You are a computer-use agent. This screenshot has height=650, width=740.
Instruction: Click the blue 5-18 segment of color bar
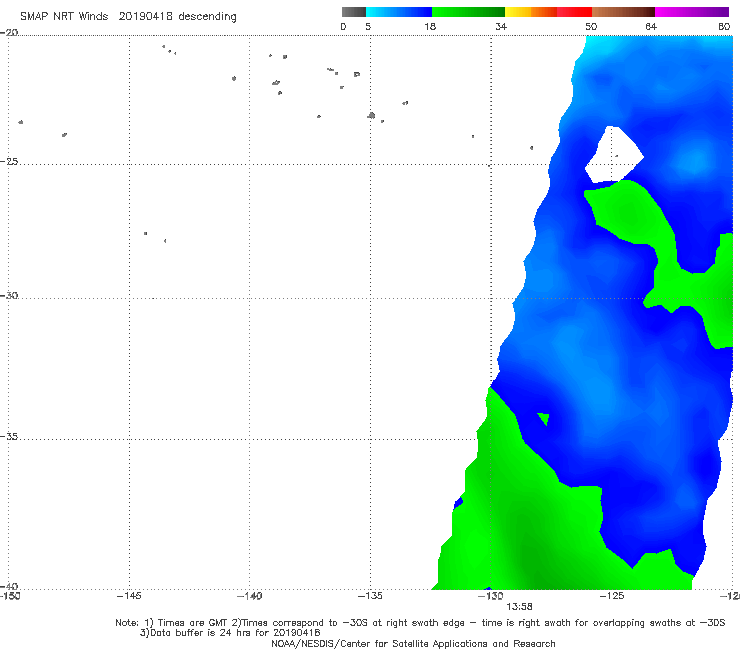399,12
